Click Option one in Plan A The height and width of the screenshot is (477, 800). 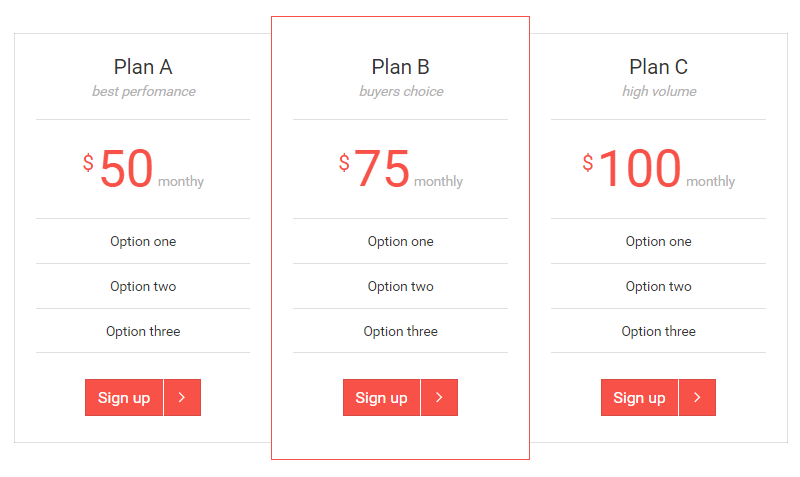click(143, 241)
